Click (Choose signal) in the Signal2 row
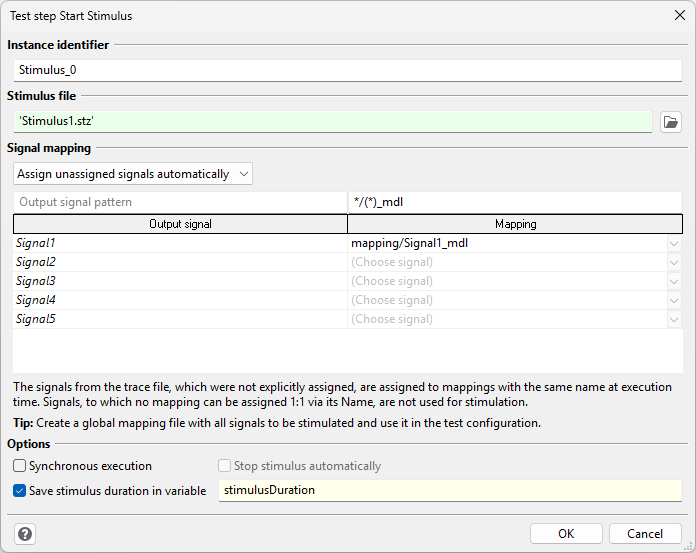Screen dimensions: 696x553 507,262
